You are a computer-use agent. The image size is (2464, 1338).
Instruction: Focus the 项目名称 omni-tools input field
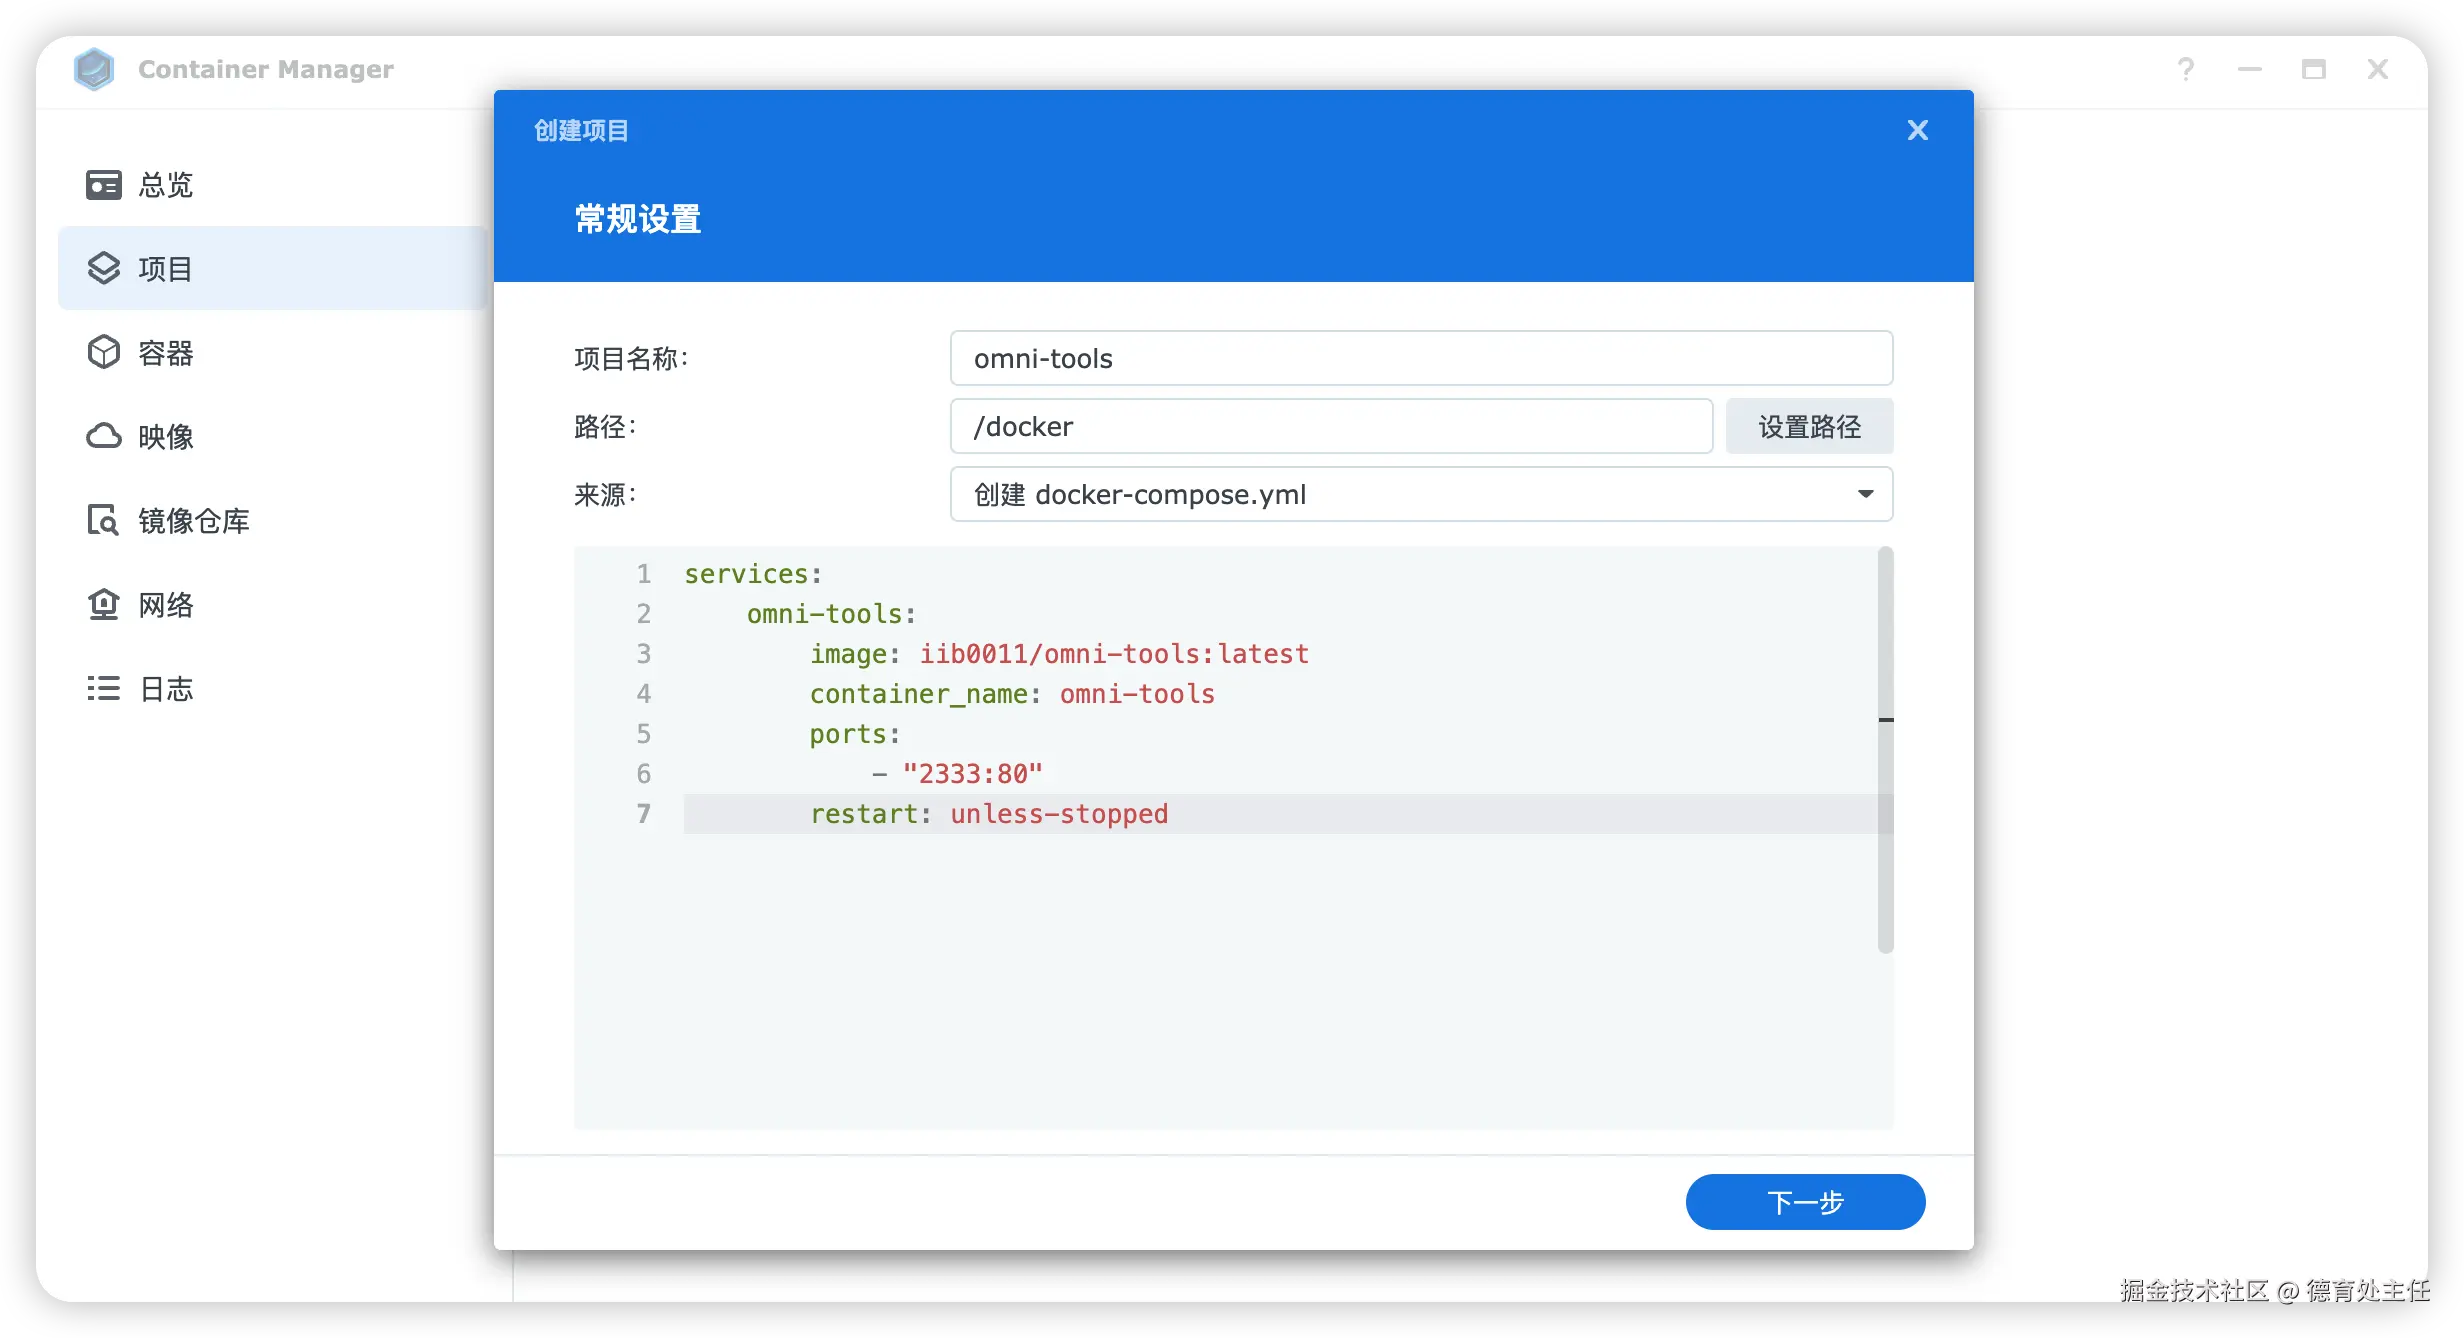click(x=1420, y=358)
